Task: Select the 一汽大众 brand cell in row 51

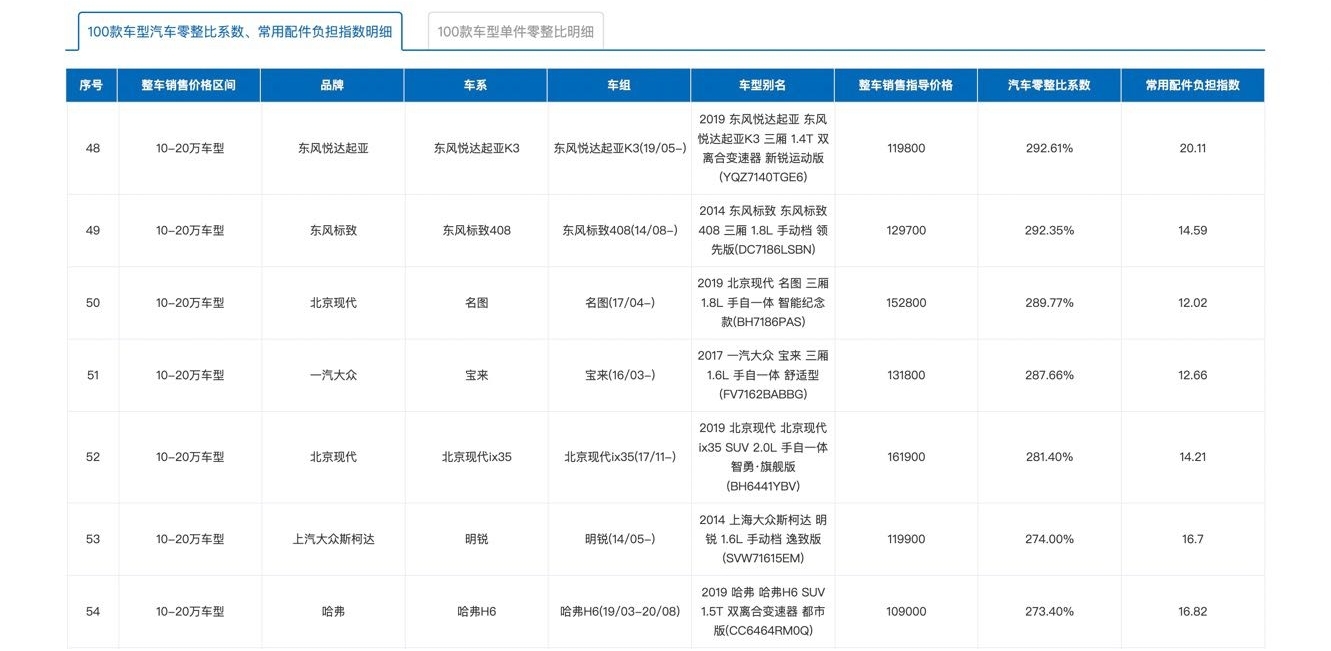Action: 333,375
